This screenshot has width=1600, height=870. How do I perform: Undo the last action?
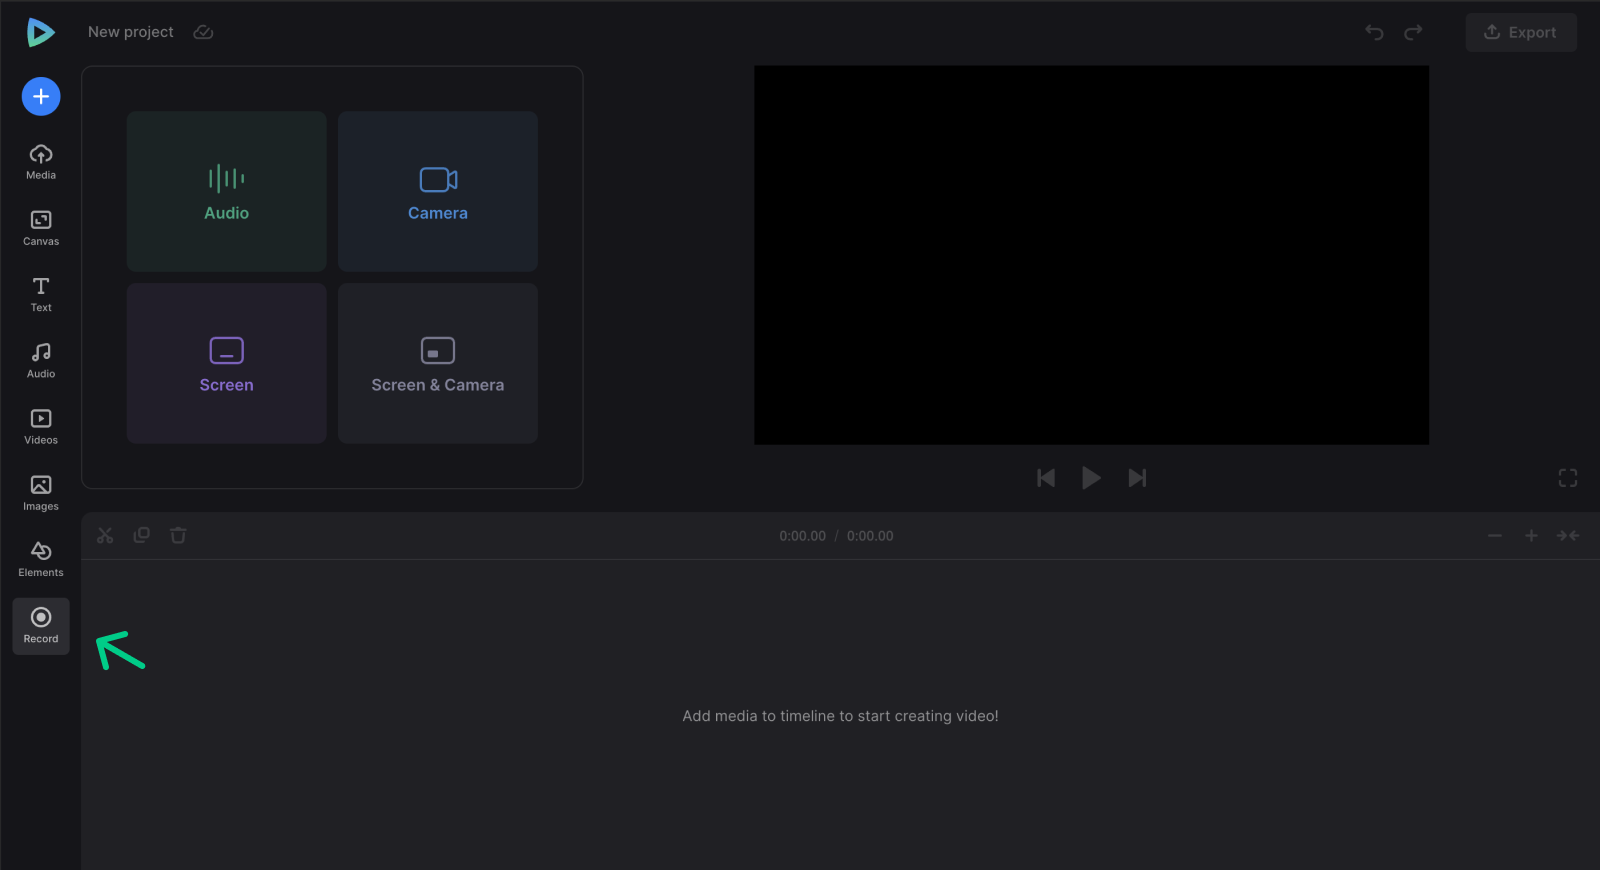coord(1375,32)
